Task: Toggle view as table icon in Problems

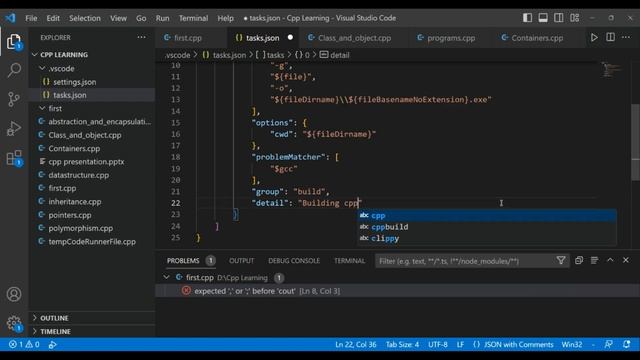Action: pyautogui.click(x=594, y=260)
